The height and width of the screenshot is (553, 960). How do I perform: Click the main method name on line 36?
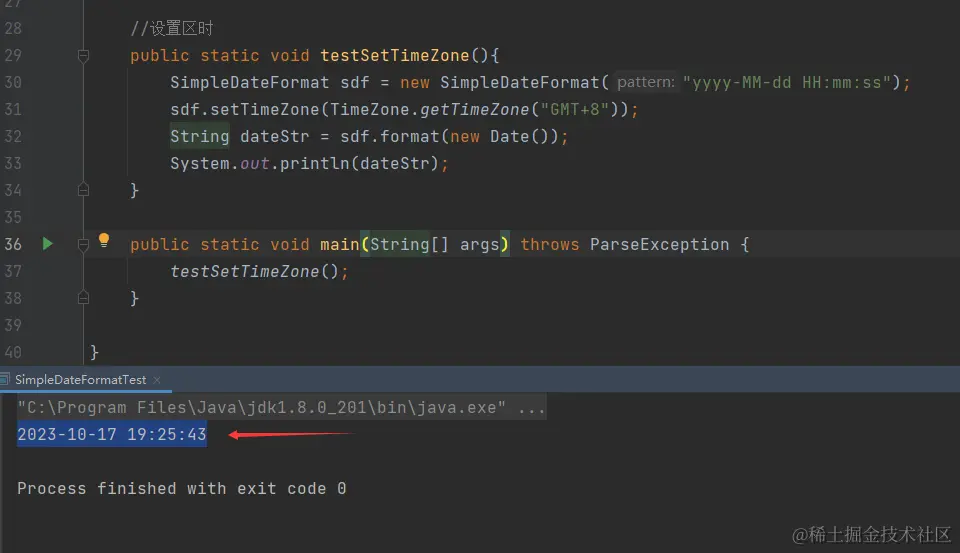pyautogui.click(x=340, y=244)
